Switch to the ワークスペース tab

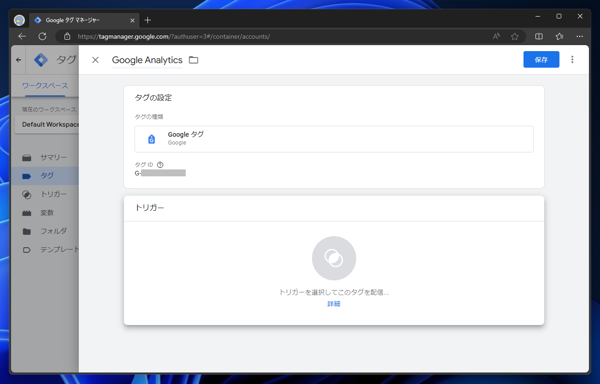tap(45, 86)
